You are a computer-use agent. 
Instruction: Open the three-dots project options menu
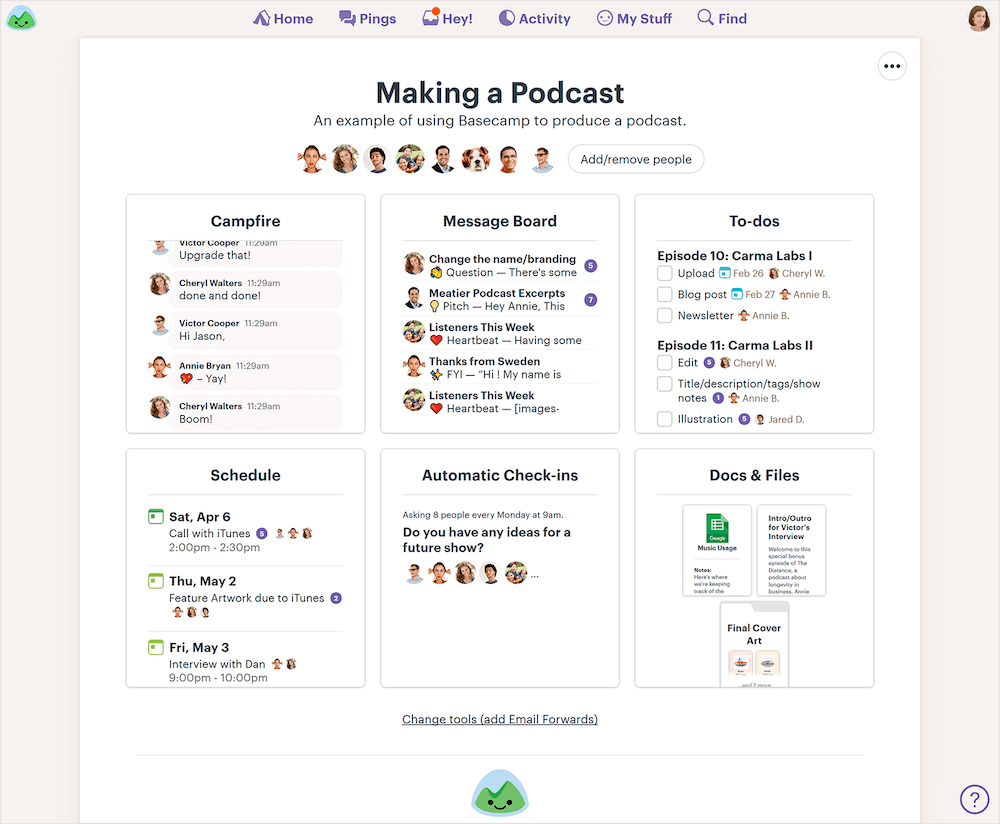pos(892,66)
